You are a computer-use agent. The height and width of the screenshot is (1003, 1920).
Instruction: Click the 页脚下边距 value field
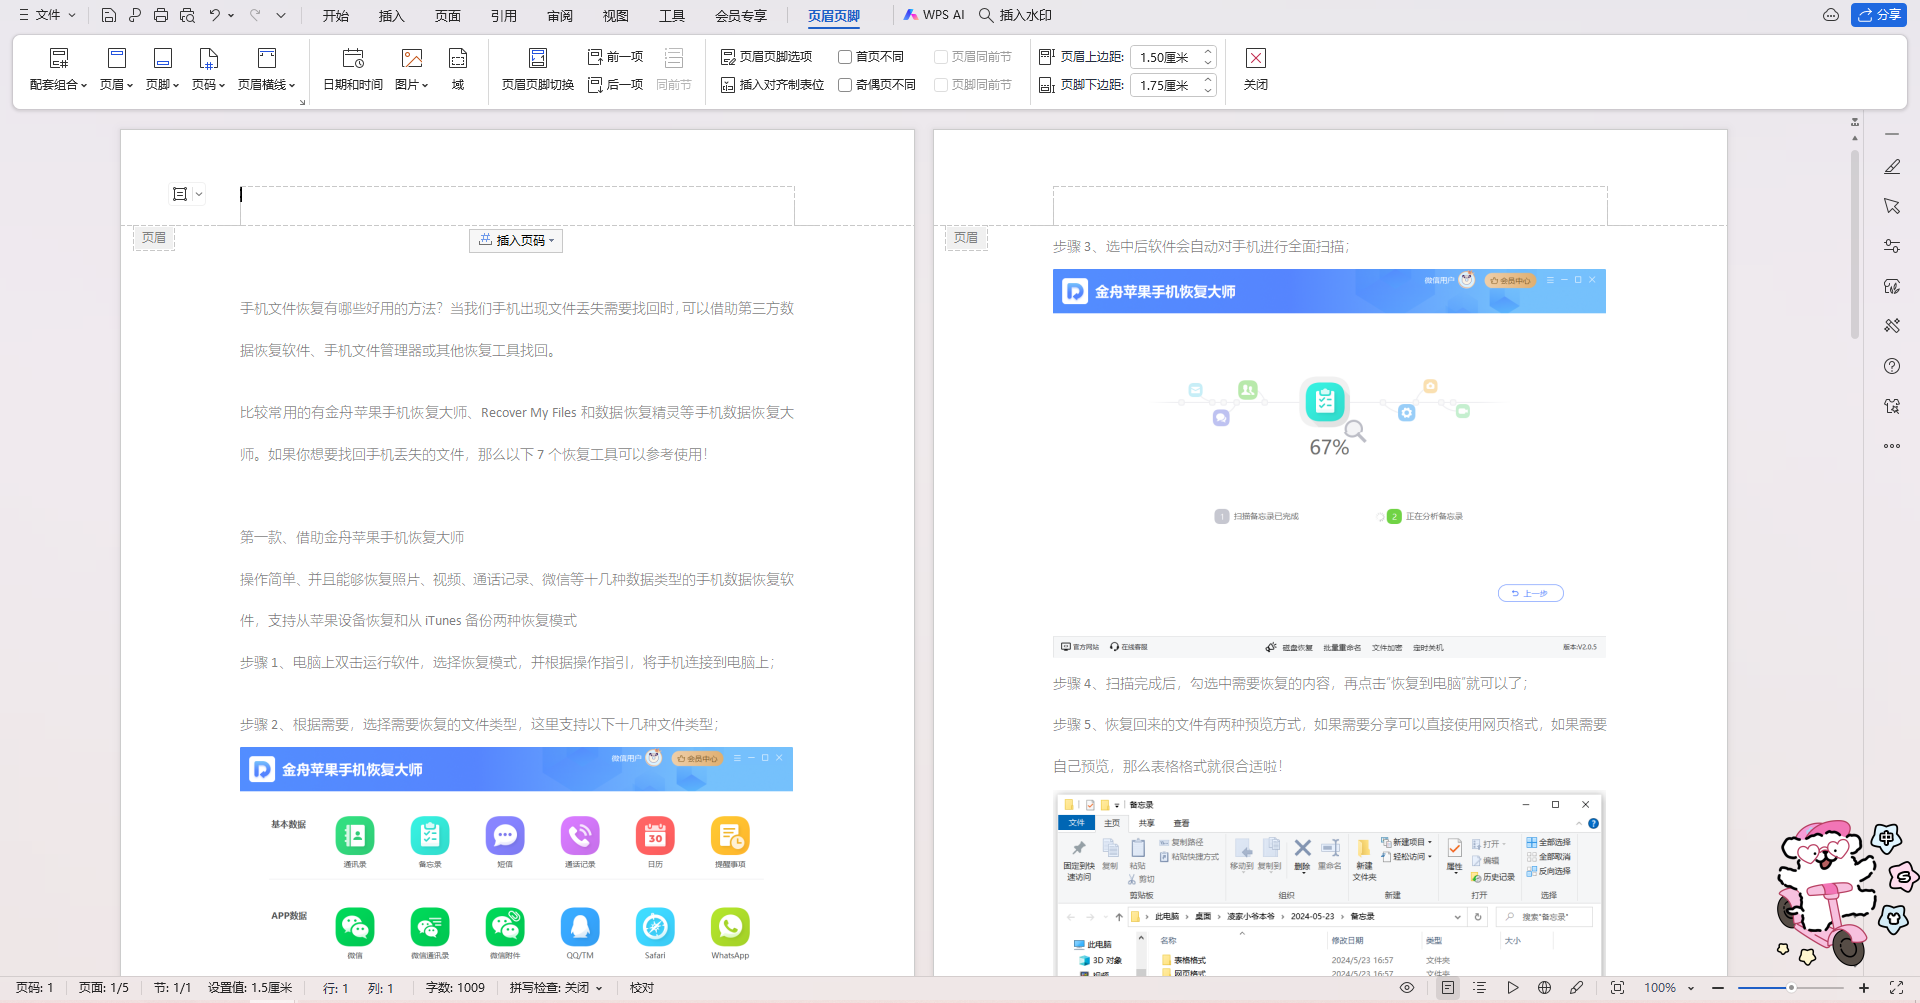tap(1165, 85)
